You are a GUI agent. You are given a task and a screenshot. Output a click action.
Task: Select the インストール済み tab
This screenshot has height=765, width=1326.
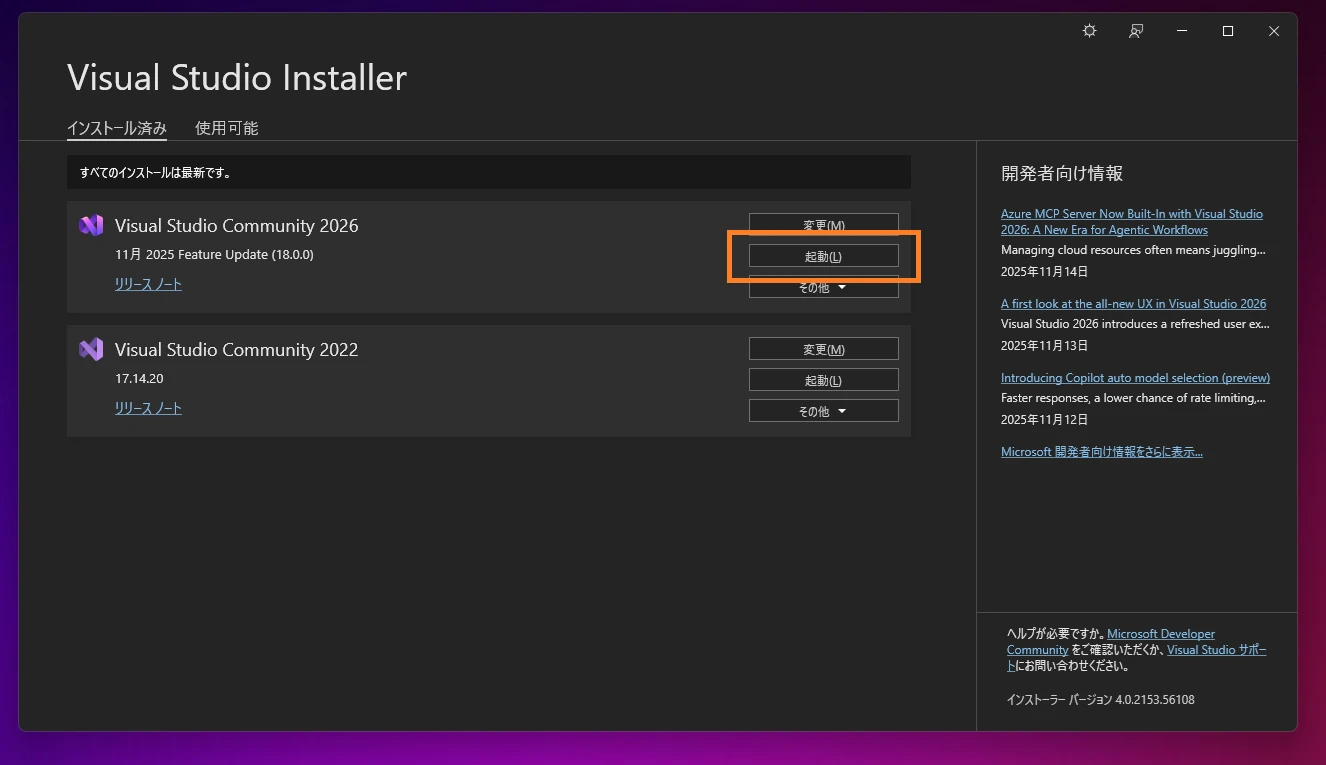(117, 128)
